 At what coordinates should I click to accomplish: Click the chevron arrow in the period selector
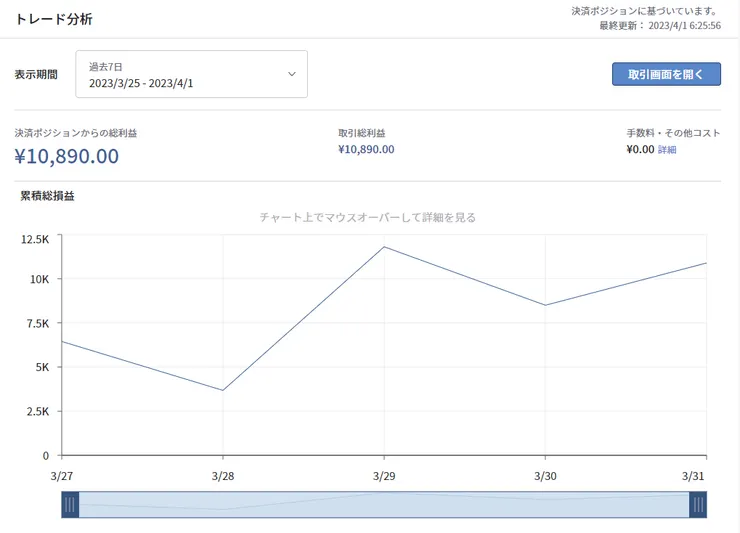point(292,74)
